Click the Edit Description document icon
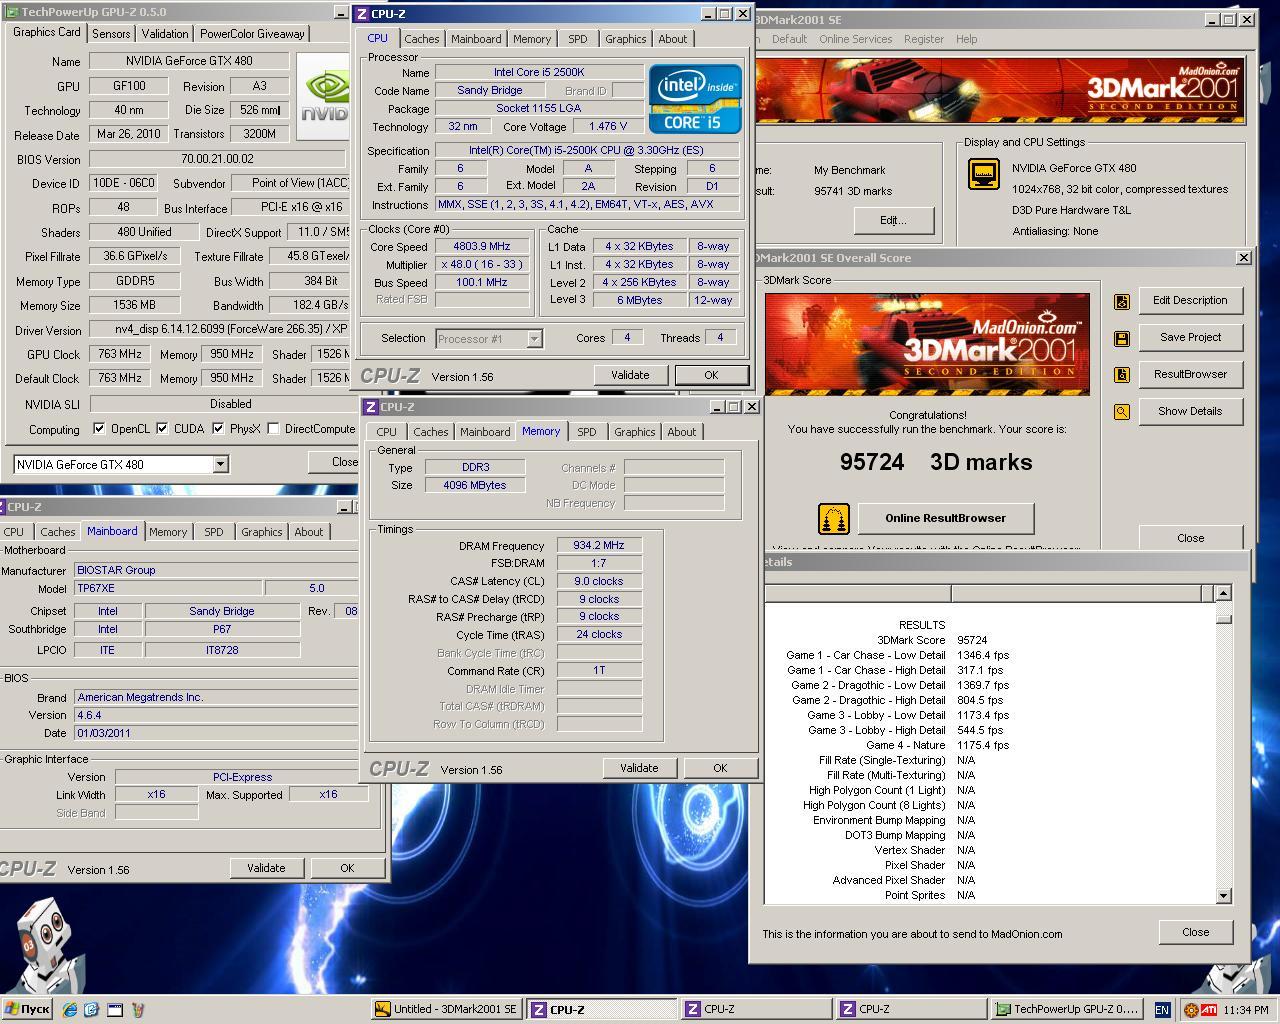The image size is (1280, 1024). 1122,301
